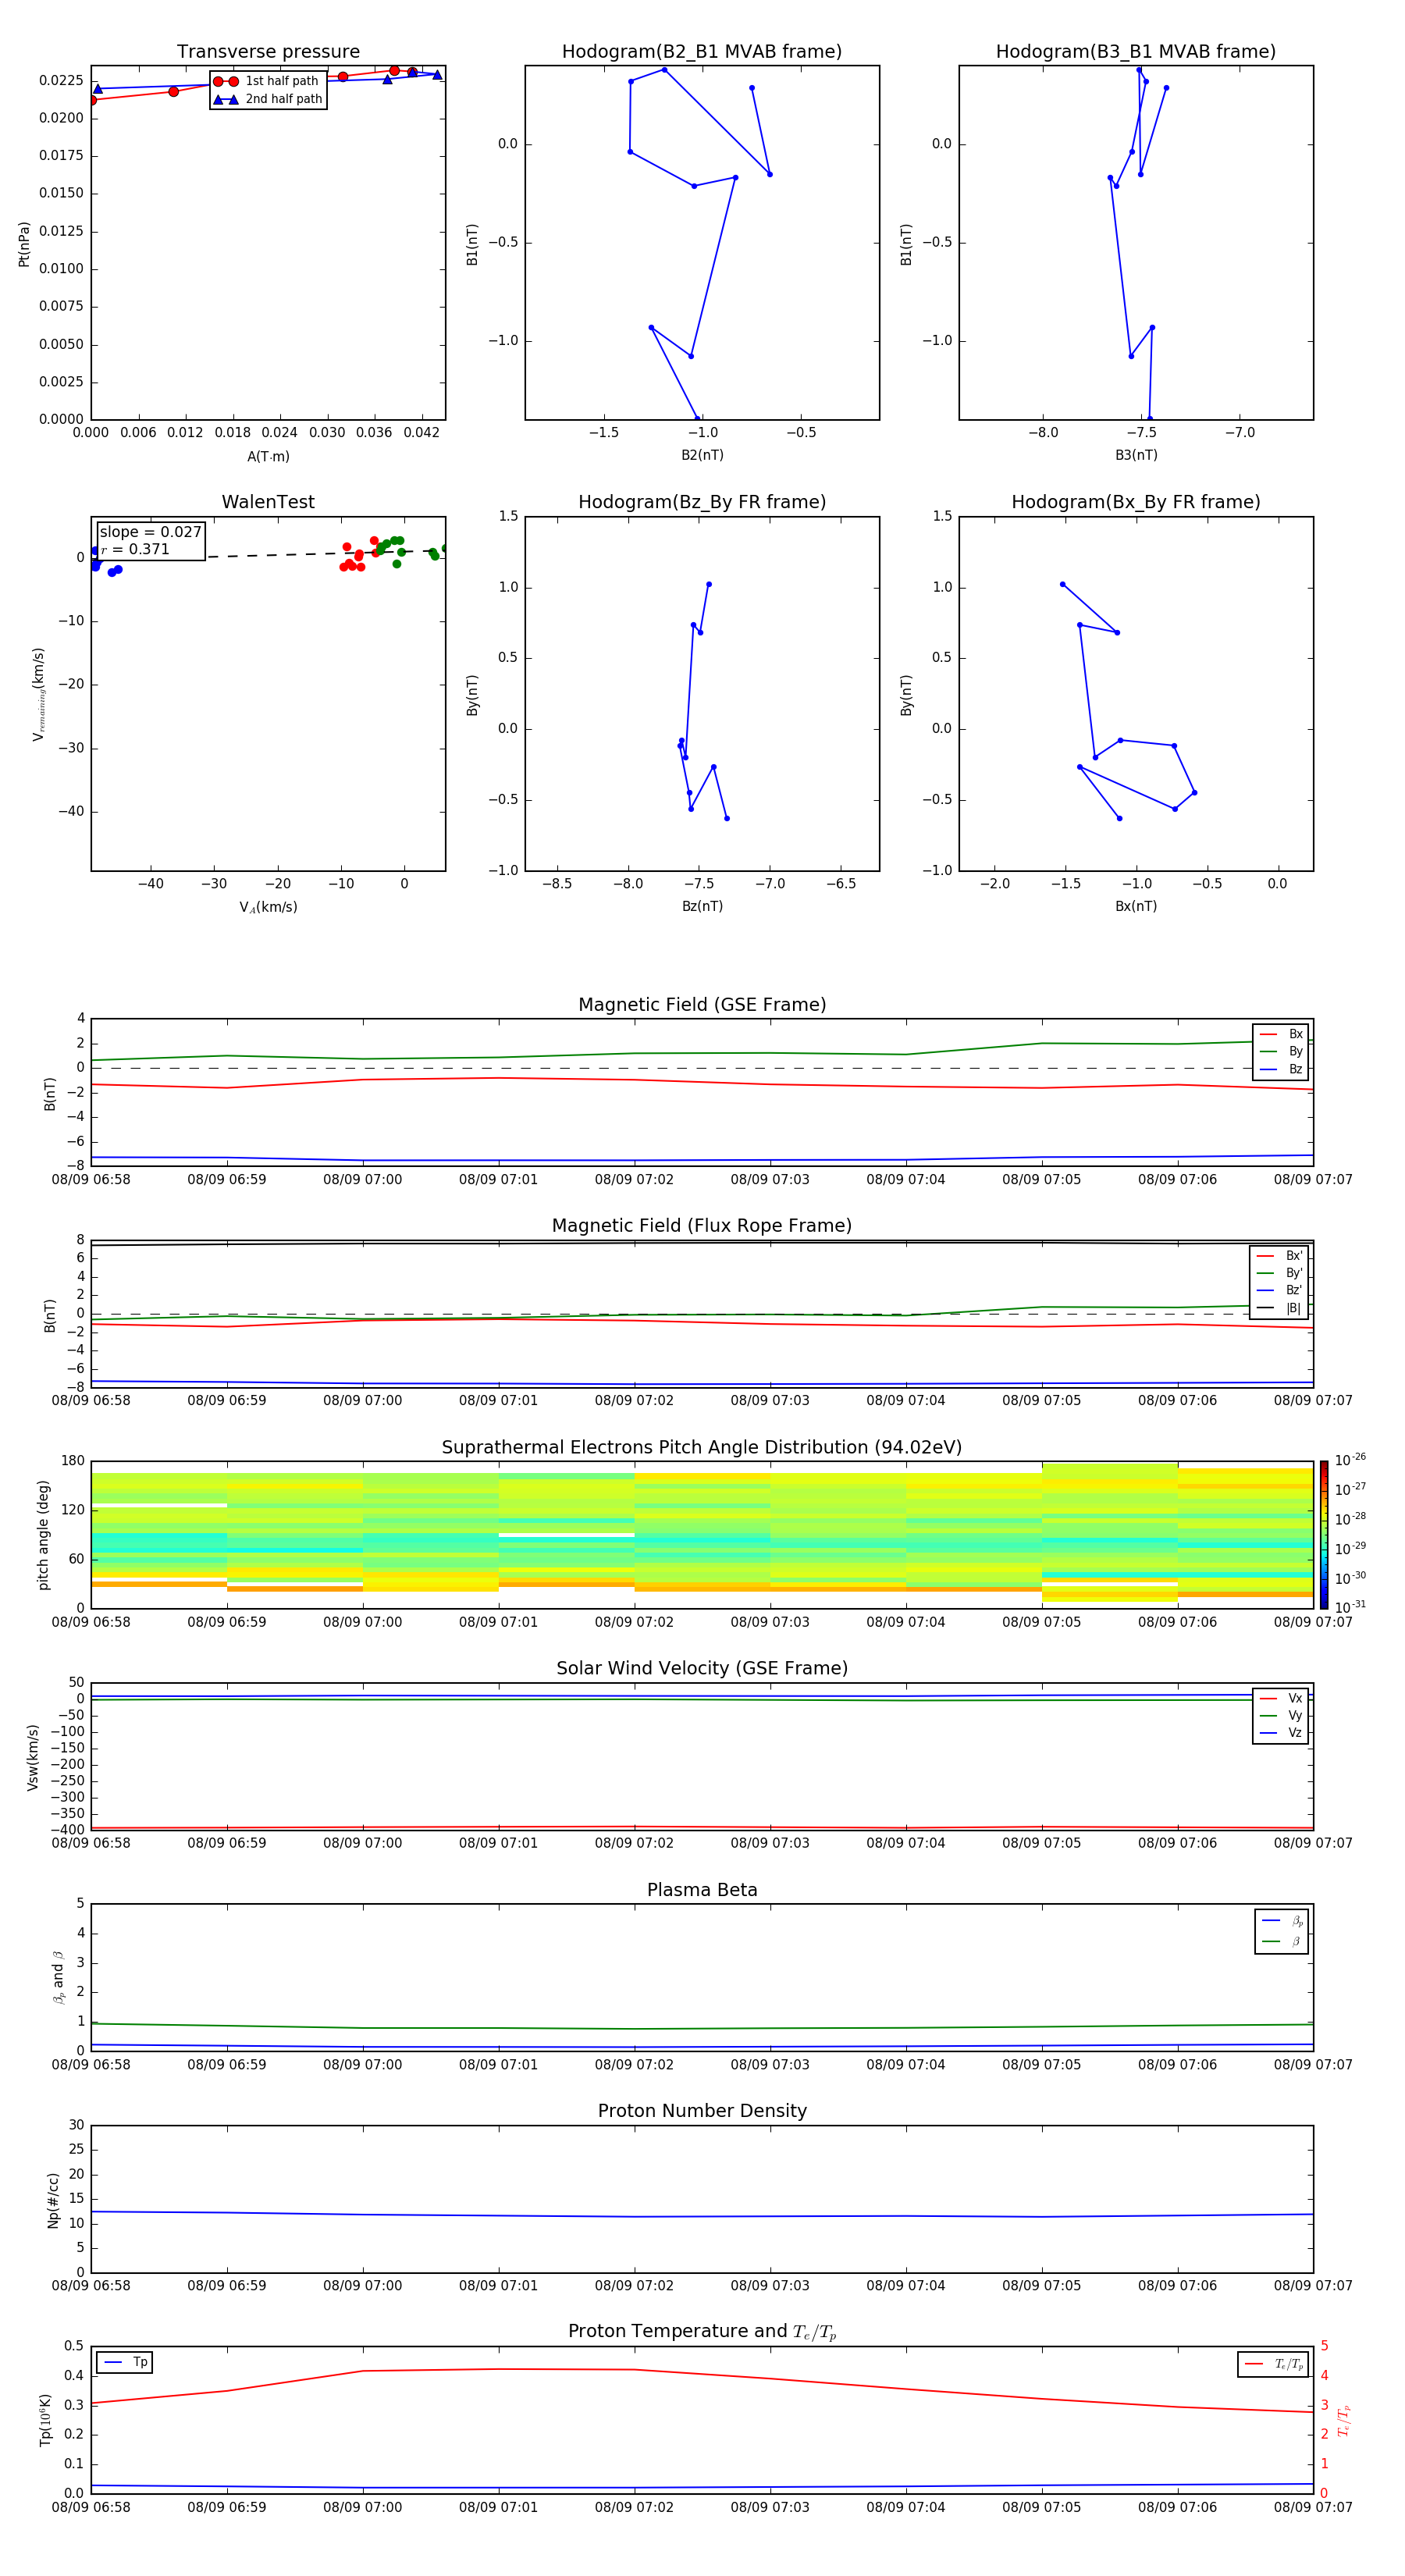1405x2576 pixels.
Task: Select the By entry in GSE field legend
Action: [1281, 1051]
